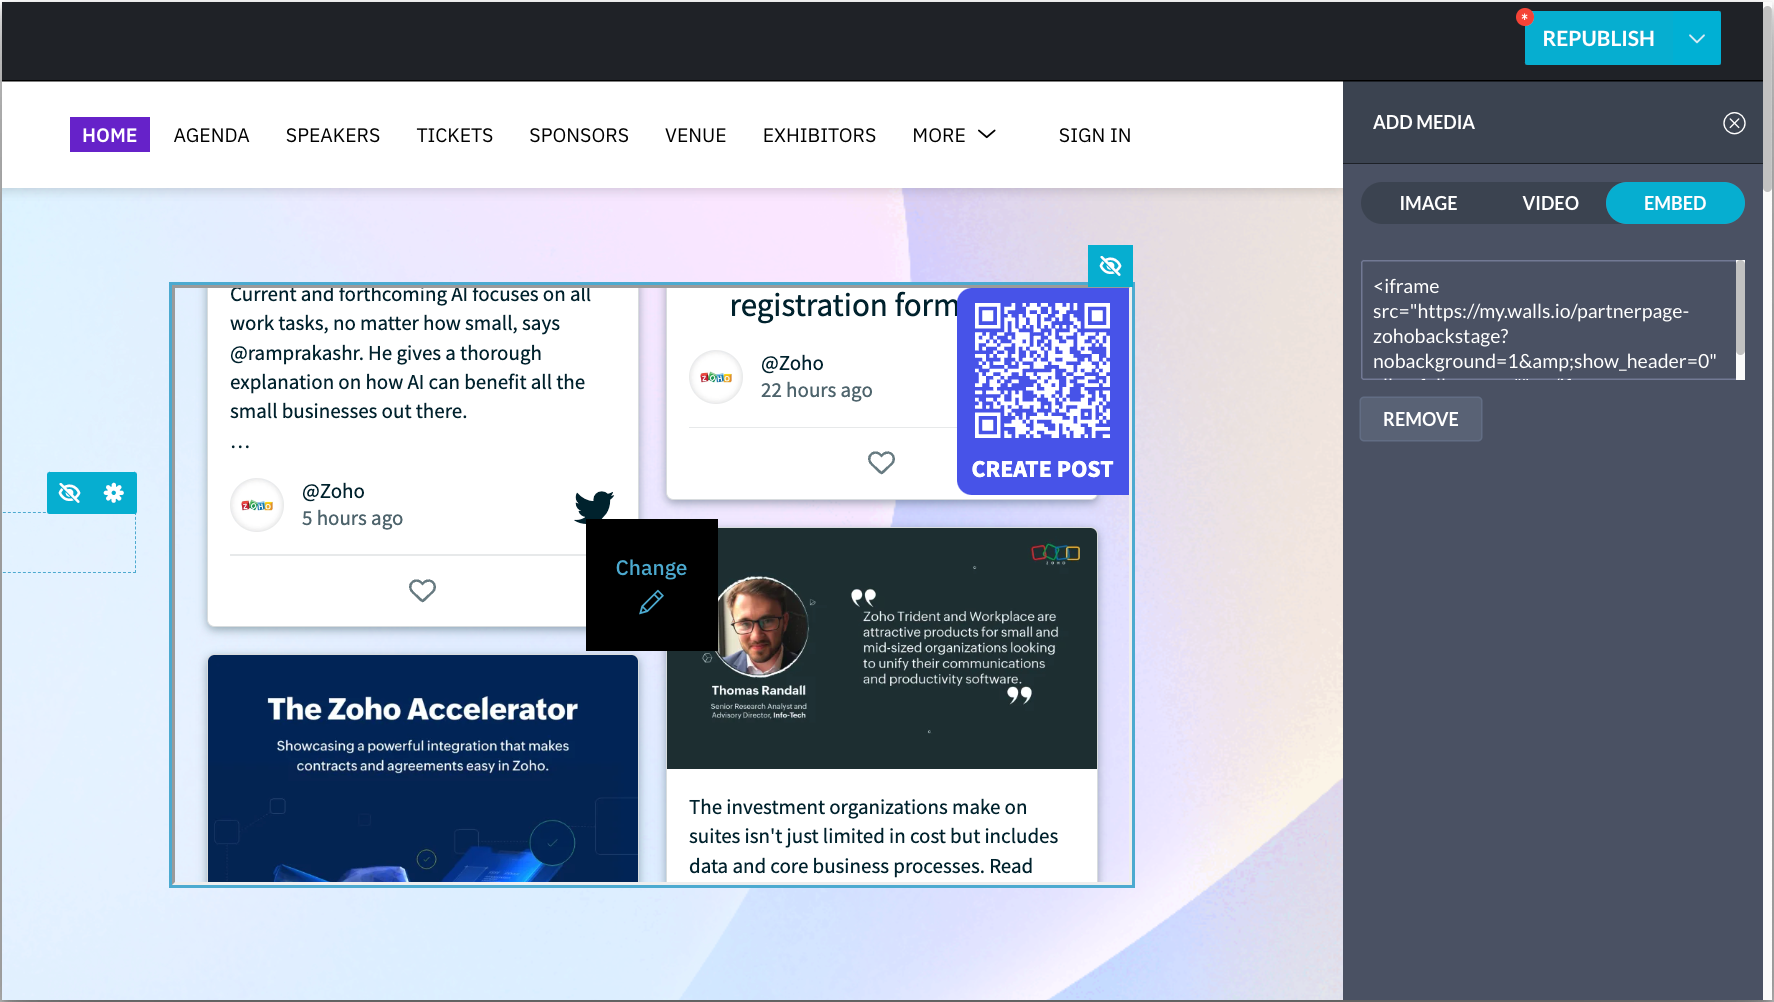Remove the embedded media
1774x1002 pixels.
(1421, 419)
